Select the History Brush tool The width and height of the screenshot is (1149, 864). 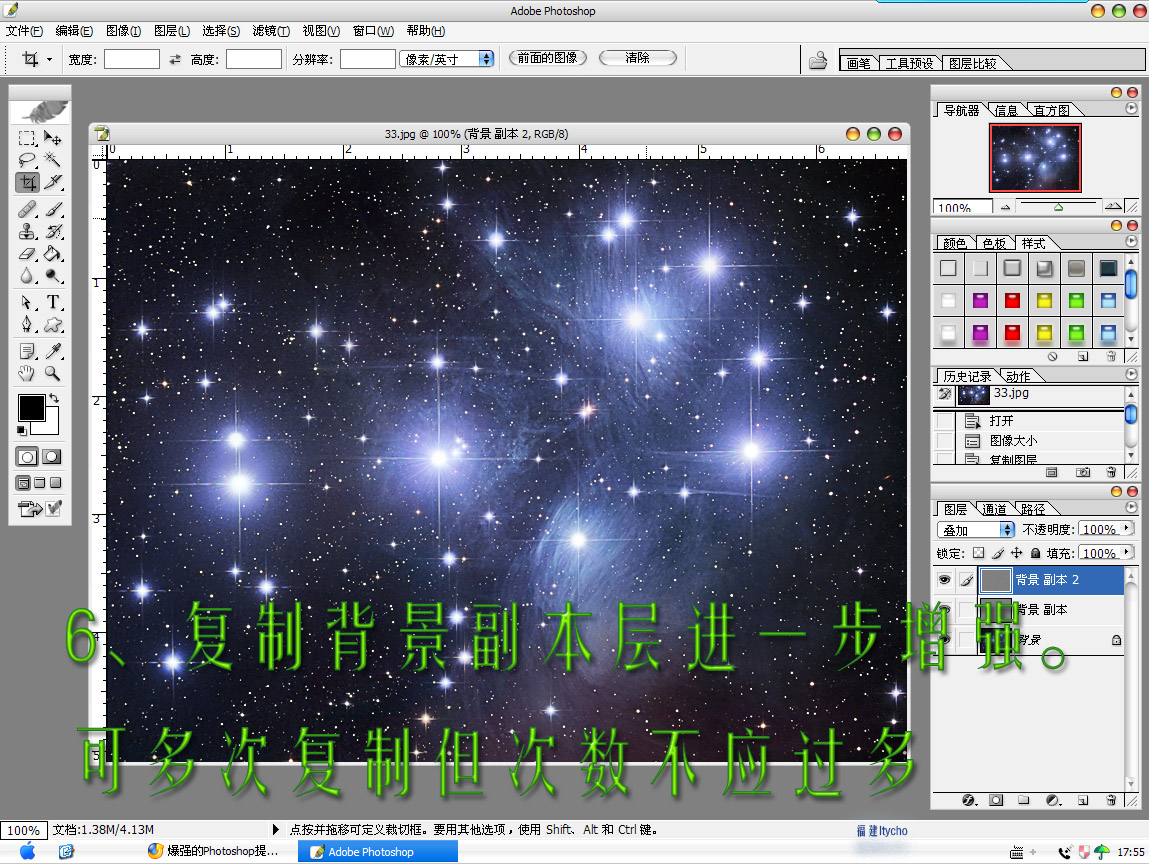pyautogui.click(x=53, y=232)
